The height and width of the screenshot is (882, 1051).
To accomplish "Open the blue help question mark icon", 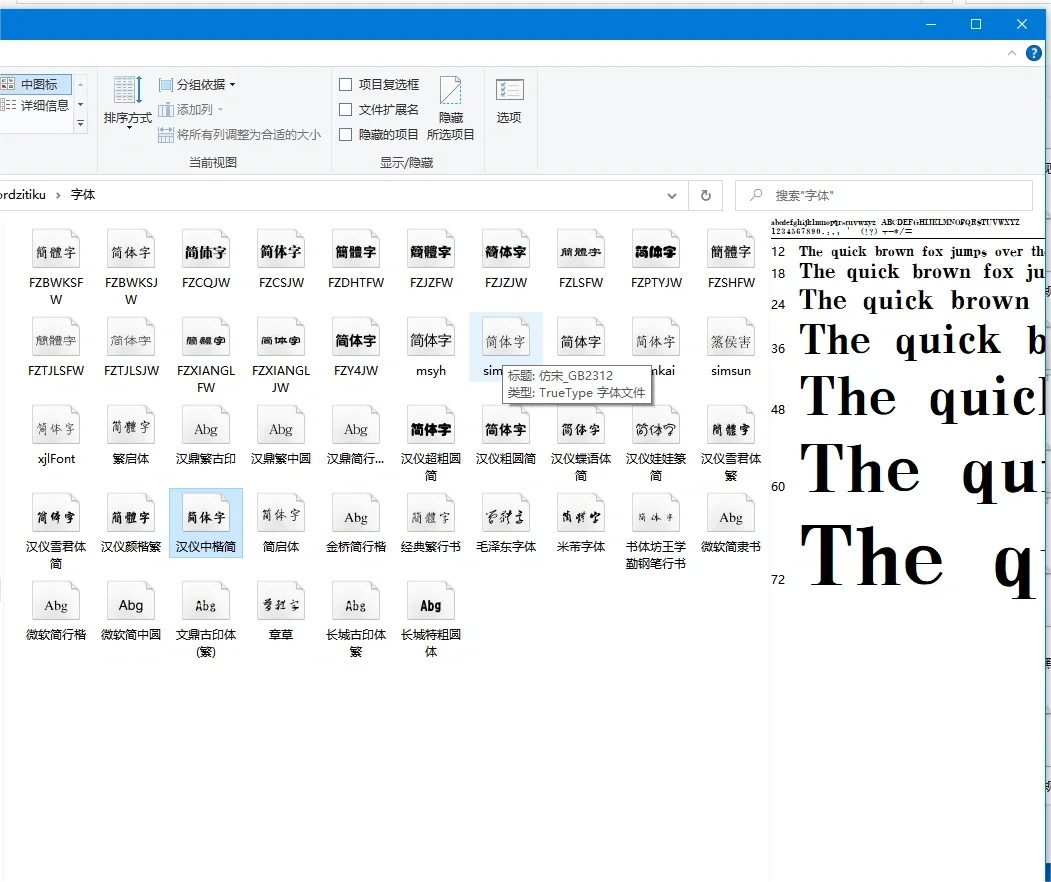I will coord(1034,53).
